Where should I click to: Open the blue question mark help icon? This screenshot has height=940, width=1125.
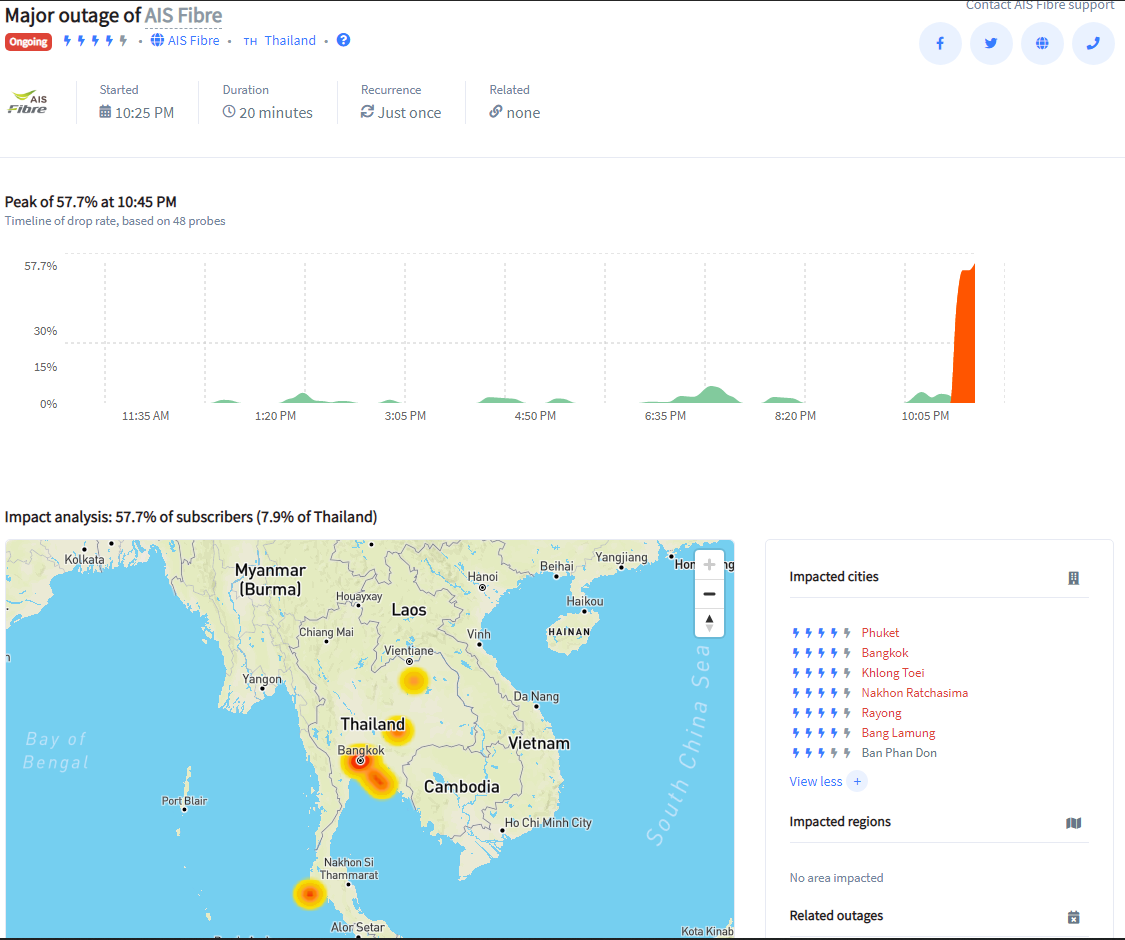coord(344,40)
